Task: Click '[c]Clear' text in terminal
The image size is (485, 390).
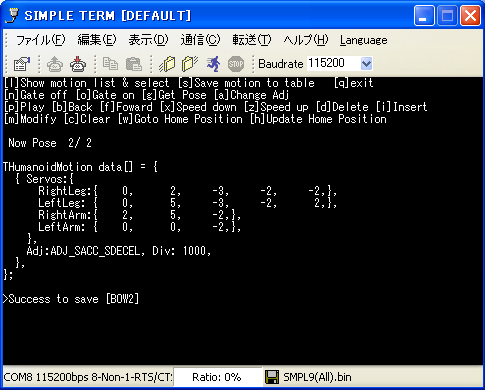Action: (x=87, y=119)
